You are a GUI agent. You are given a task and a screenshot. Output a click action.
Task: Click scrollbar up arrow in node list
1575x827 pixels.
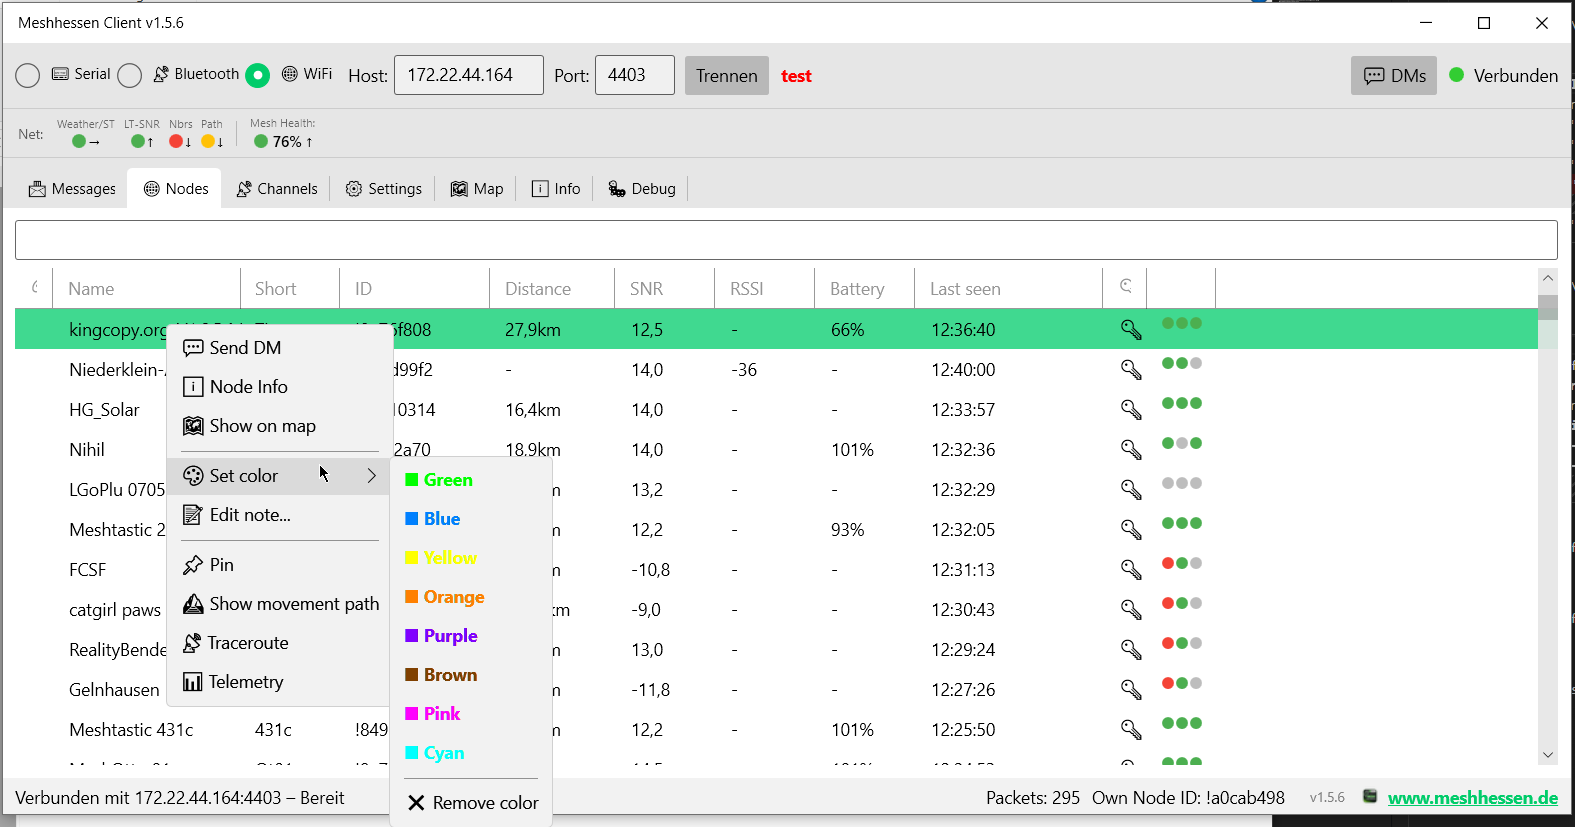[1548, 279]
